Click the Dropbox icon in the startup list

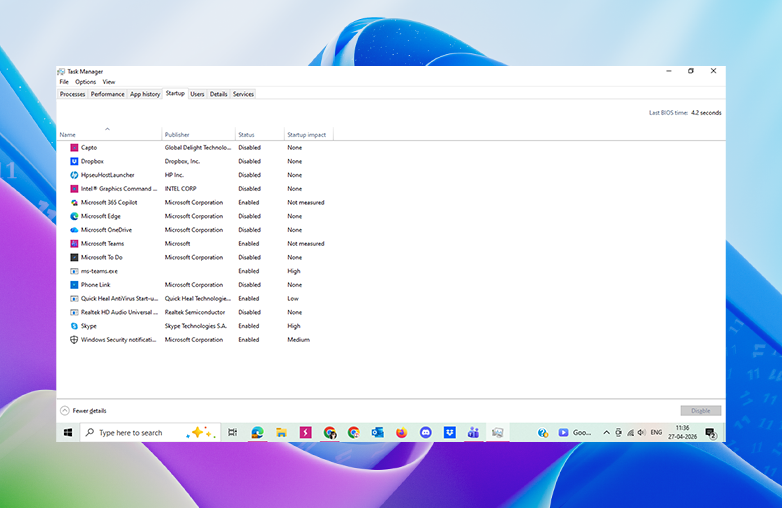coord(74,162)
